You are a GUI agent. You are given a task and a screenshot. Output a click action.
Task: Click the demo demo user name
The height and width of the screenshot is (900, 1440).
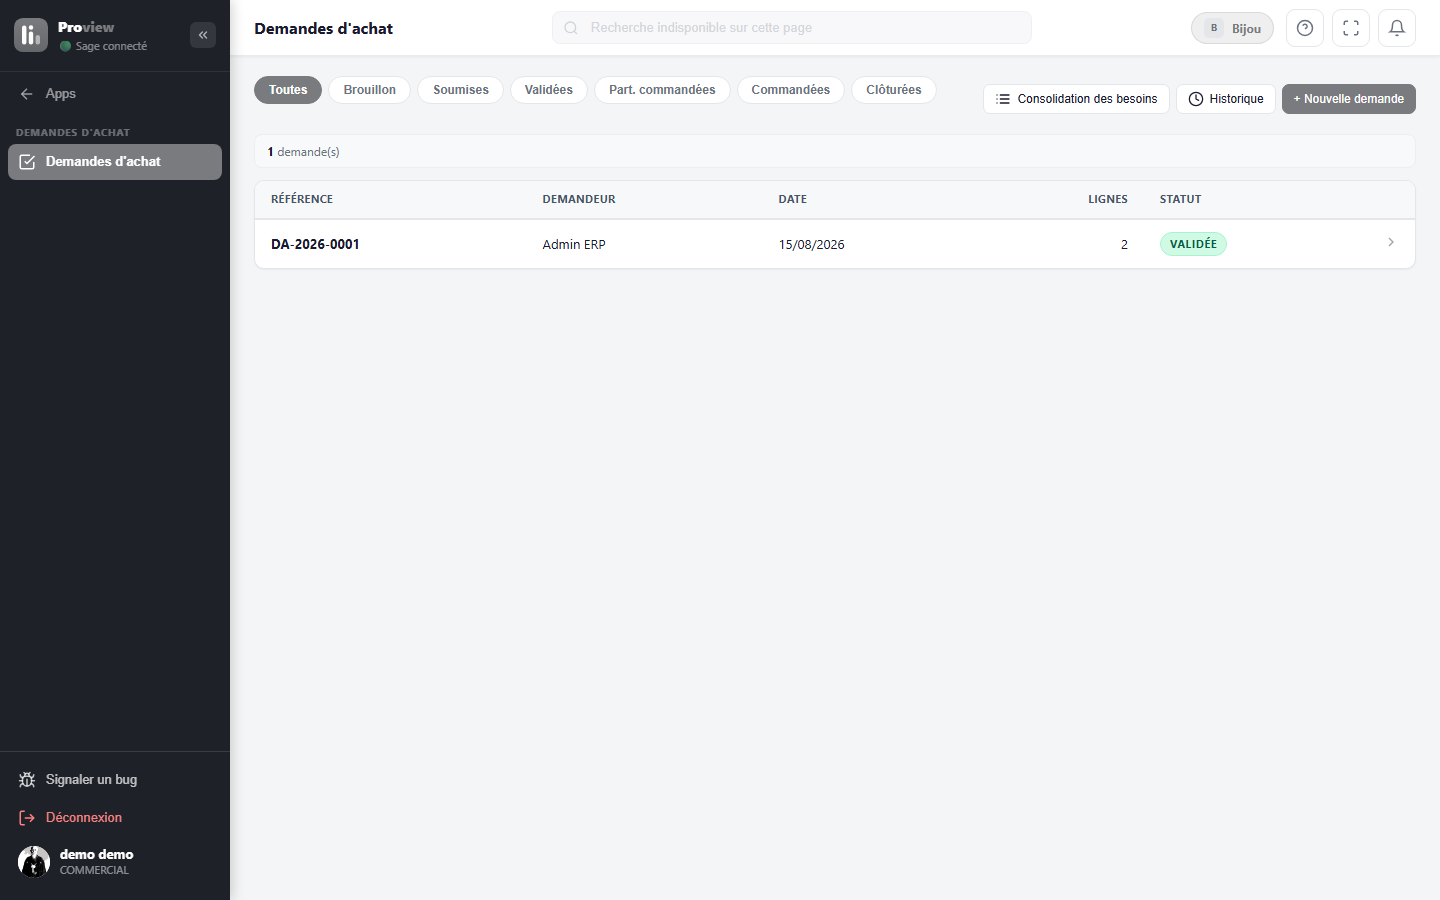coord(96,854)
